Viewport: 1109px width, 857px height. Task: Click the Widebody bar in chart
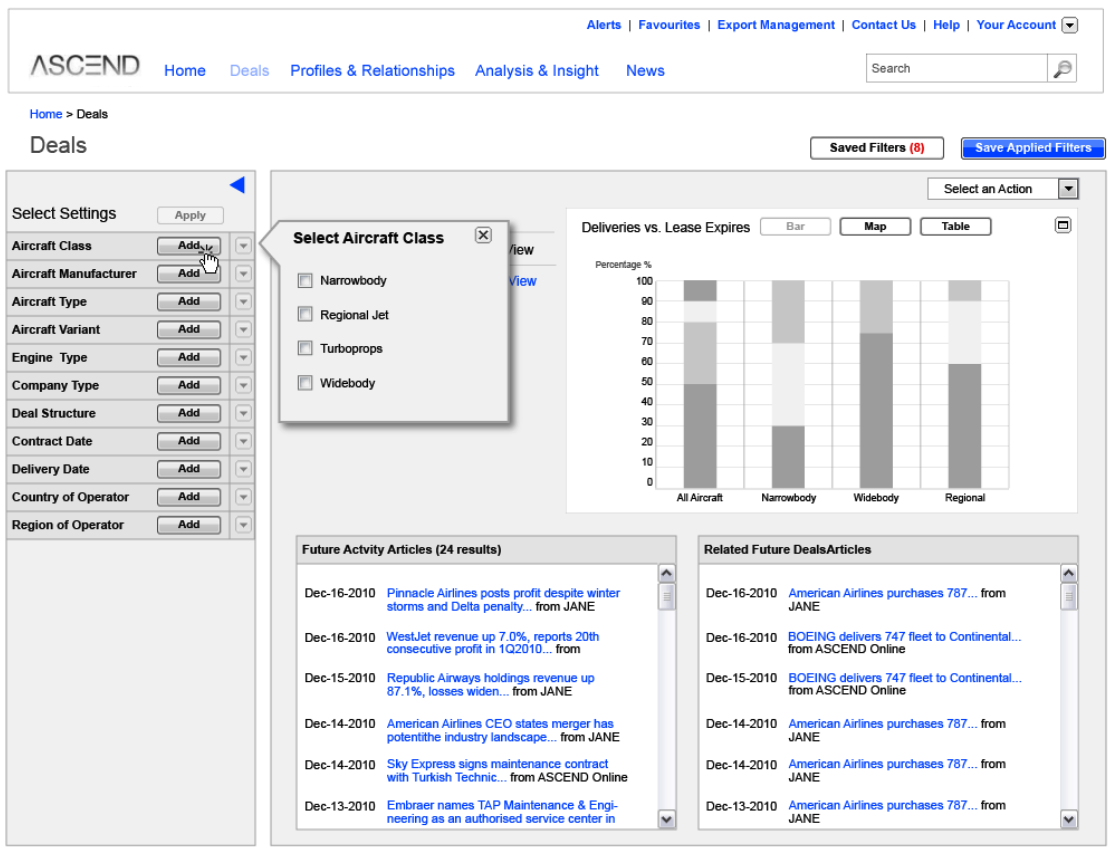pyautogui.click(x=876, y=385)
